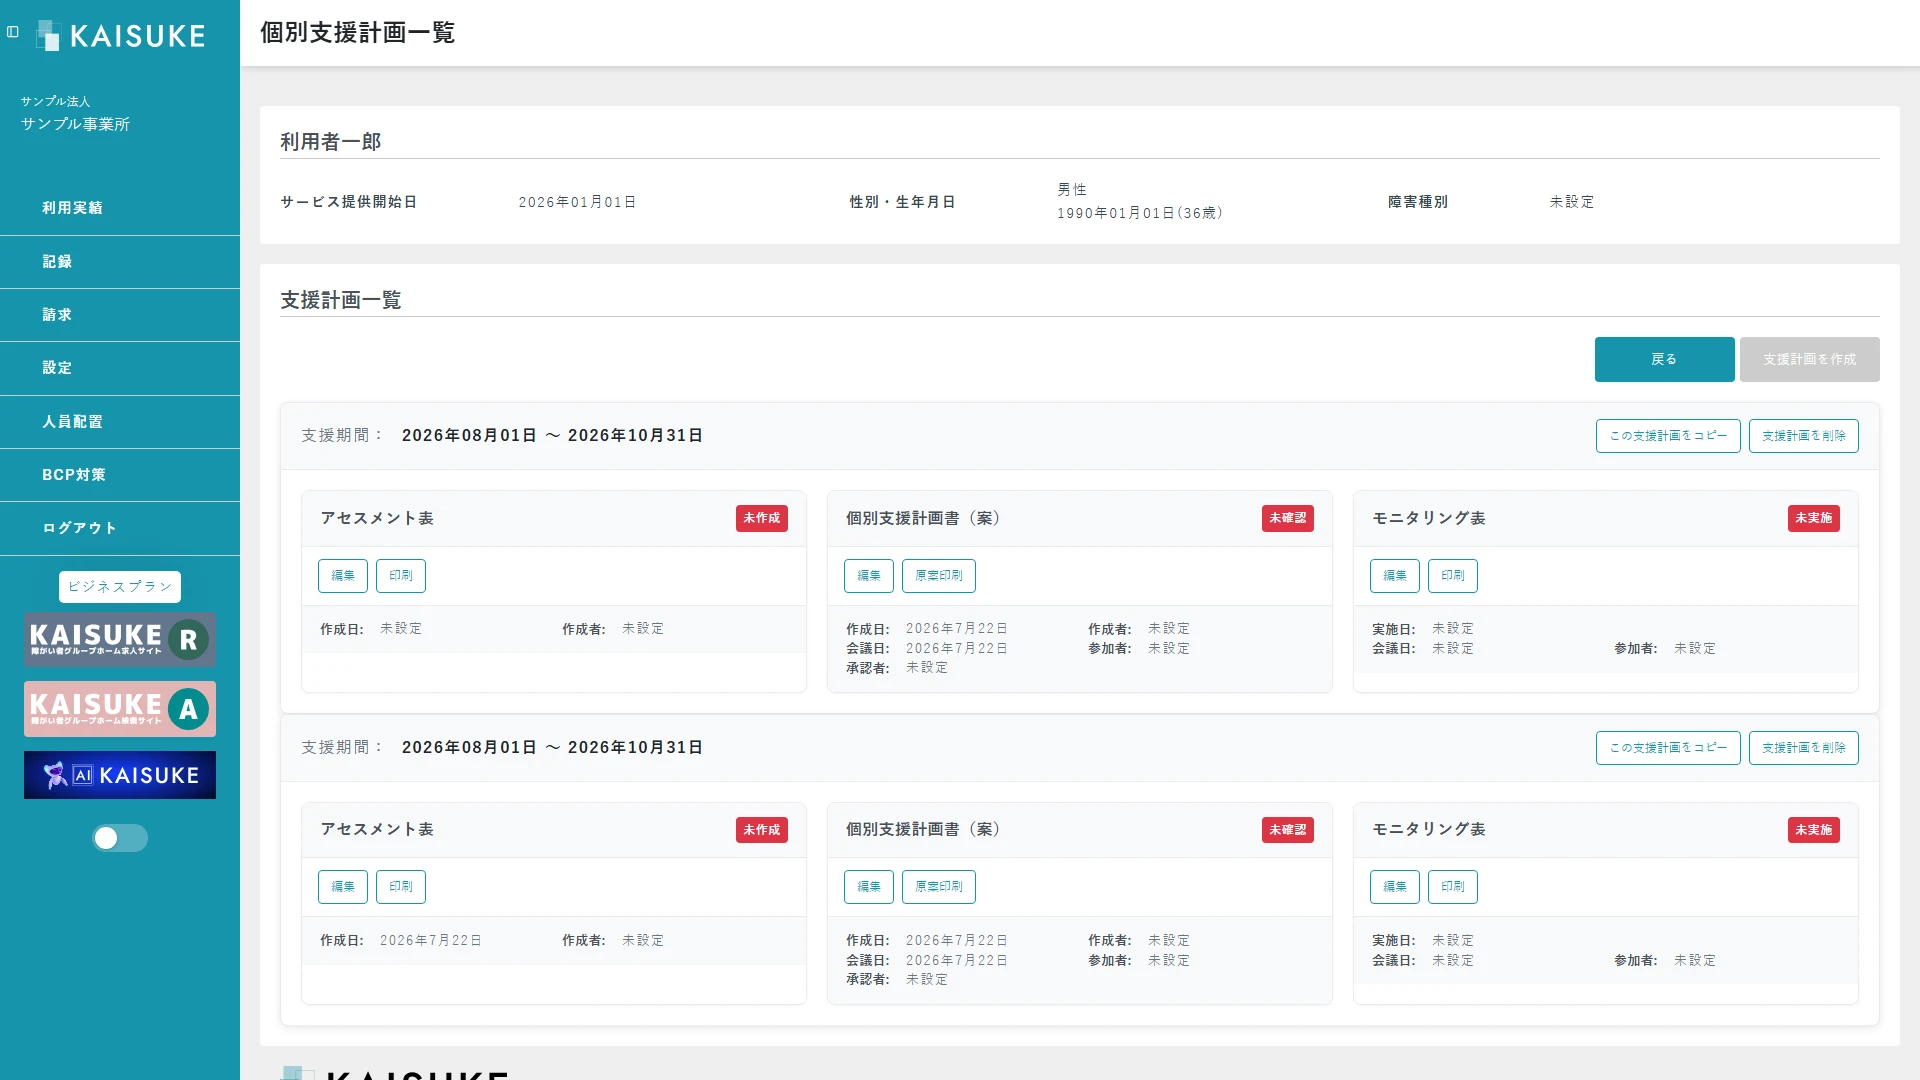This screenshot has width=1920, height=1080.
Task: Click the 未作成 badge in the second plan
Action: [x=762, y=830]
